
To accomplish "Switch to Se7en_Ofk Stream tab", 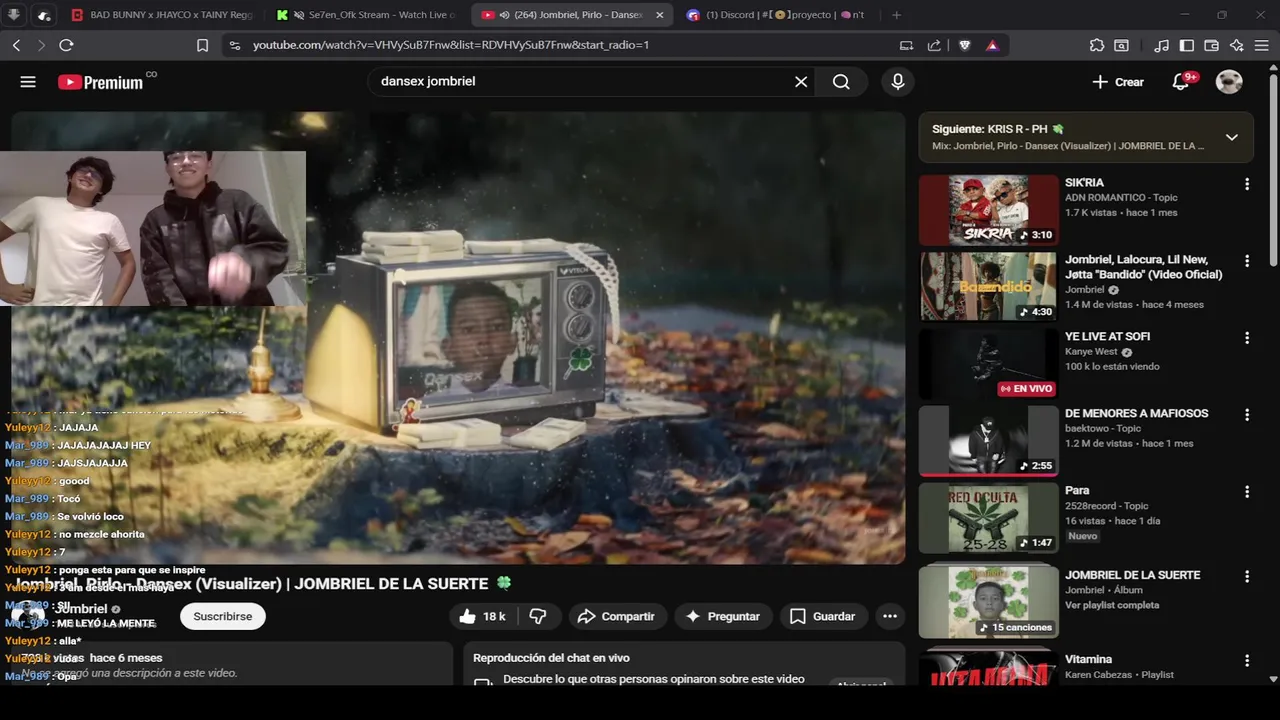I will tap(365, 15).
